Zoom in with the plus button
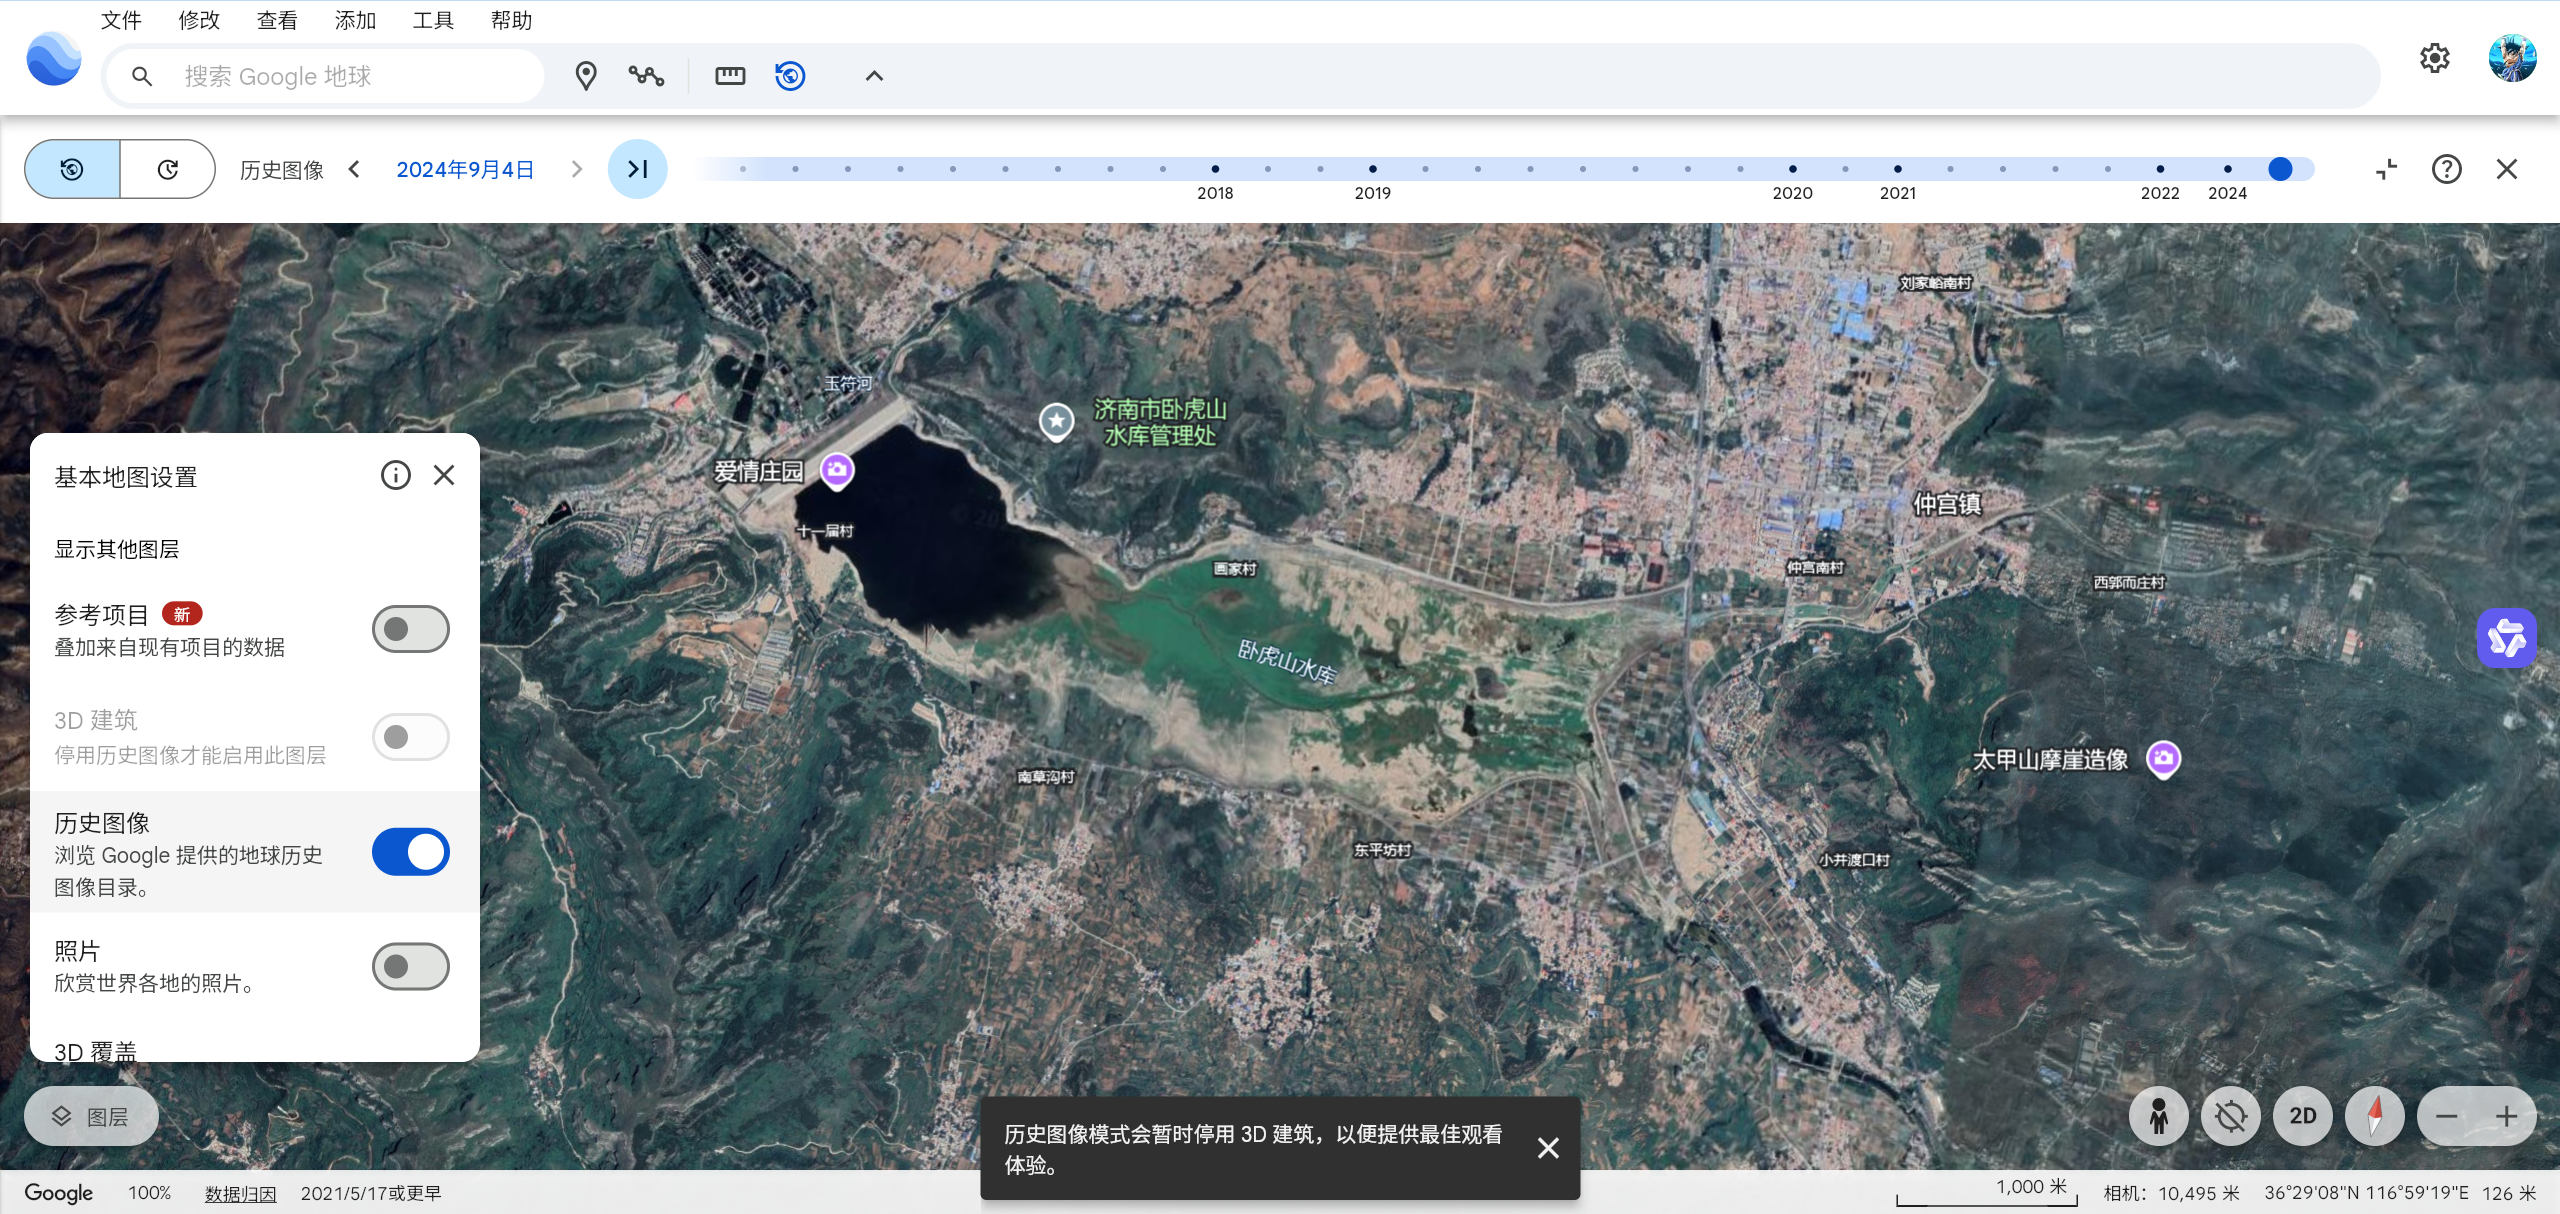Image resolution: width=2560 pixels, height=1214 pixels. [2506, 1116]
